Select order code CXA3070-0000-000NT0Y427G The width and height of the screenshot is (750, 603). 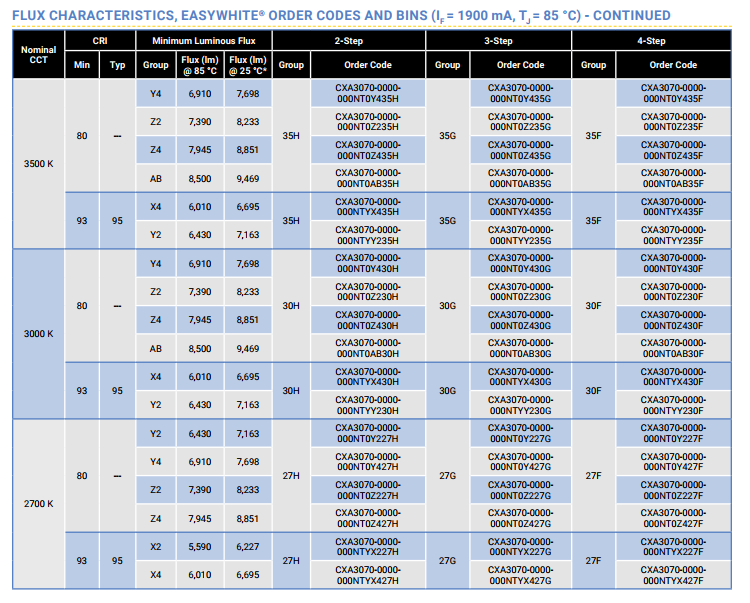(520, 461)
